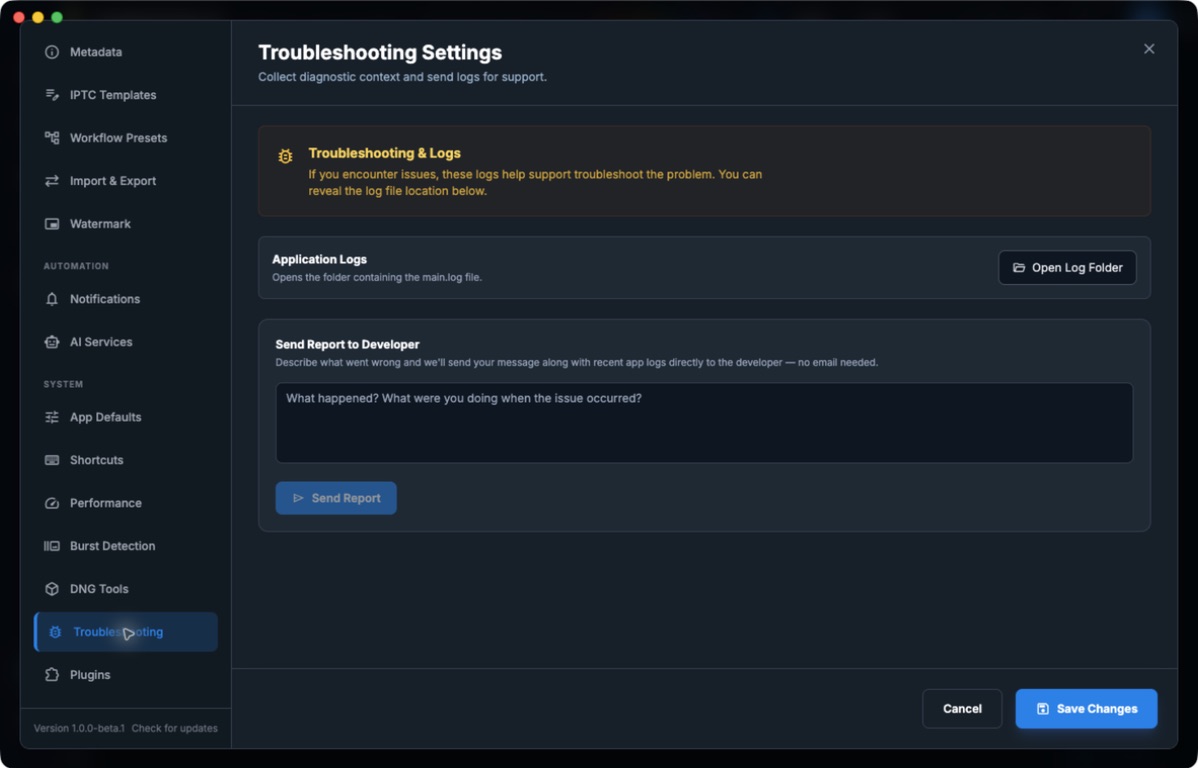This screenshot has height=768, width=1198.
Task: Open Performance settings
Action: 125,503
